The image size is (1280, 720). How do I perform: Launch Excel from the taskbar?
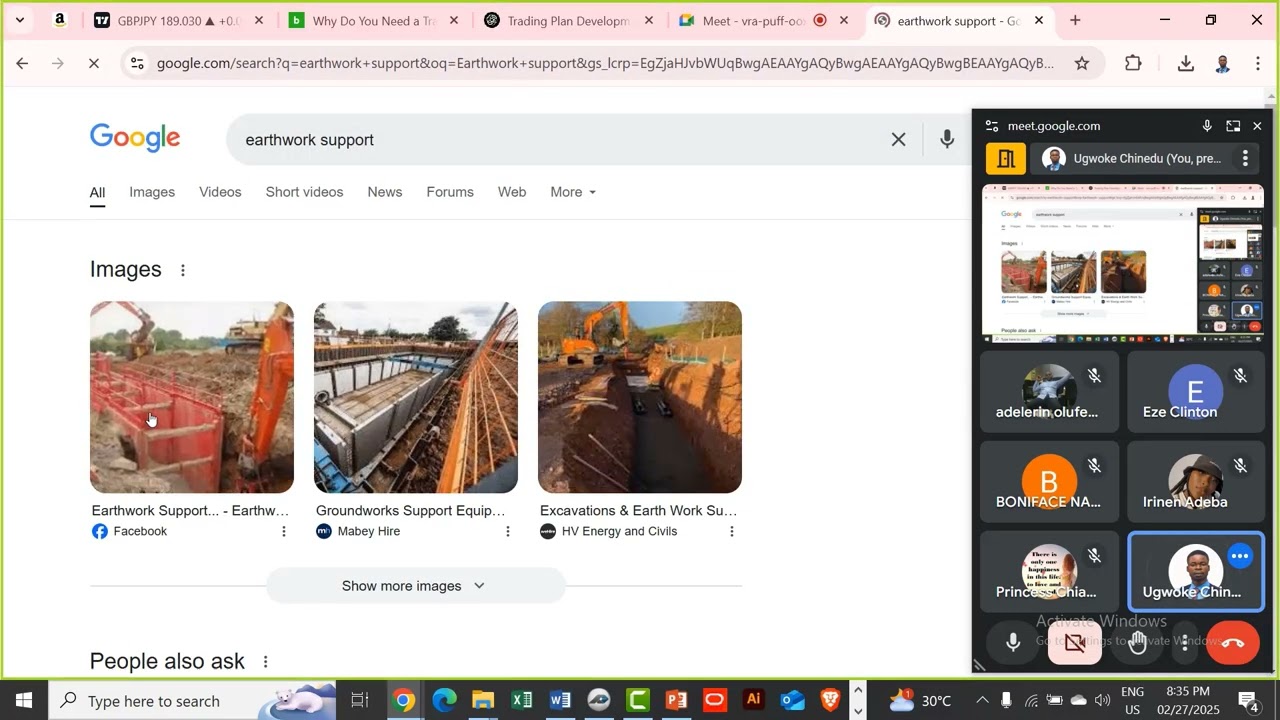coord(522,700)
